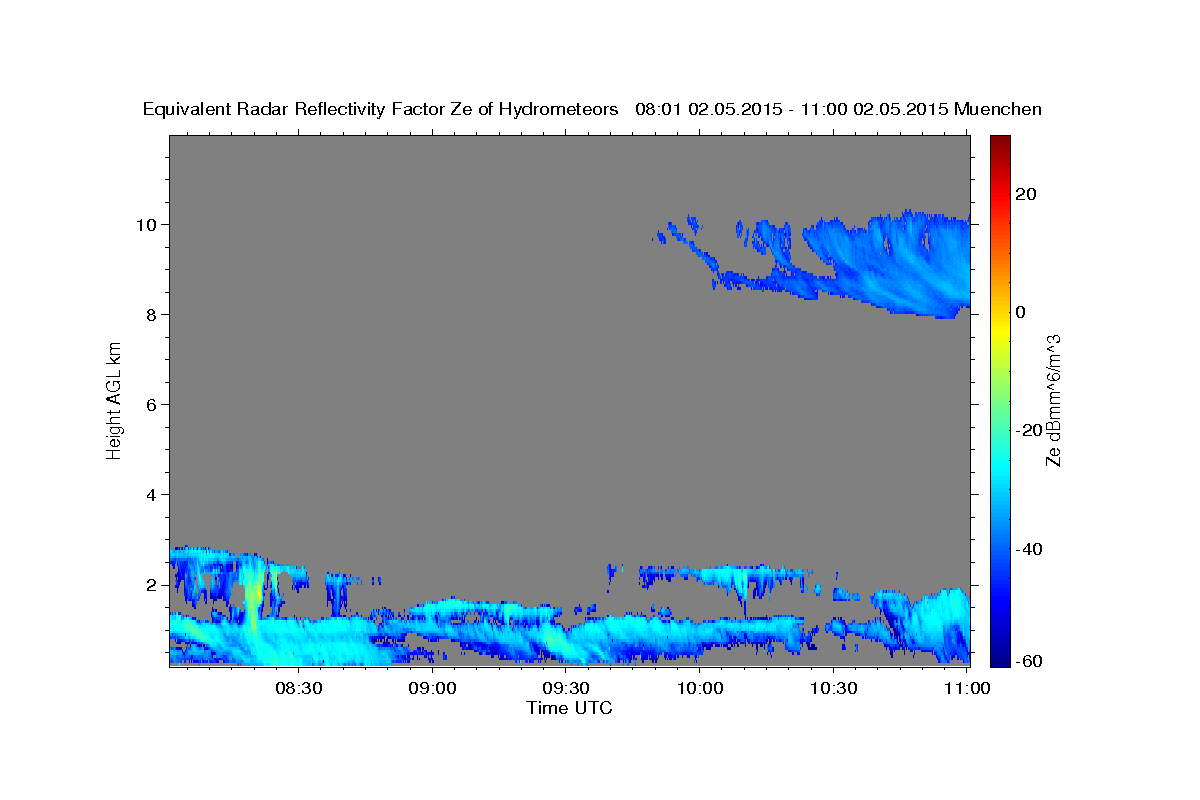1200x800 pixels.
Task: Click the date range '08:01 02.05.2015 - 11:00 02.05.2015 Muenchen'
Action: [x=838, y=110]
